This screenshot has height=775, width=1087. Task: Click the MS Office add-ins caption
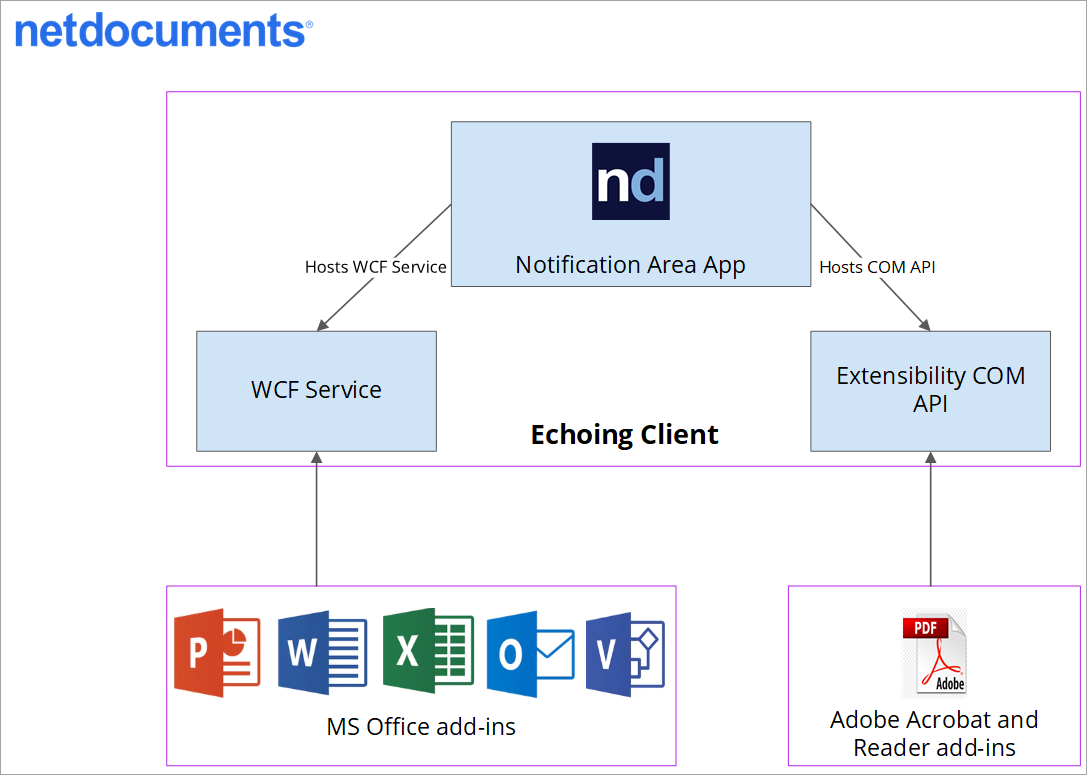pyautogui.click(x=421, y=727)
